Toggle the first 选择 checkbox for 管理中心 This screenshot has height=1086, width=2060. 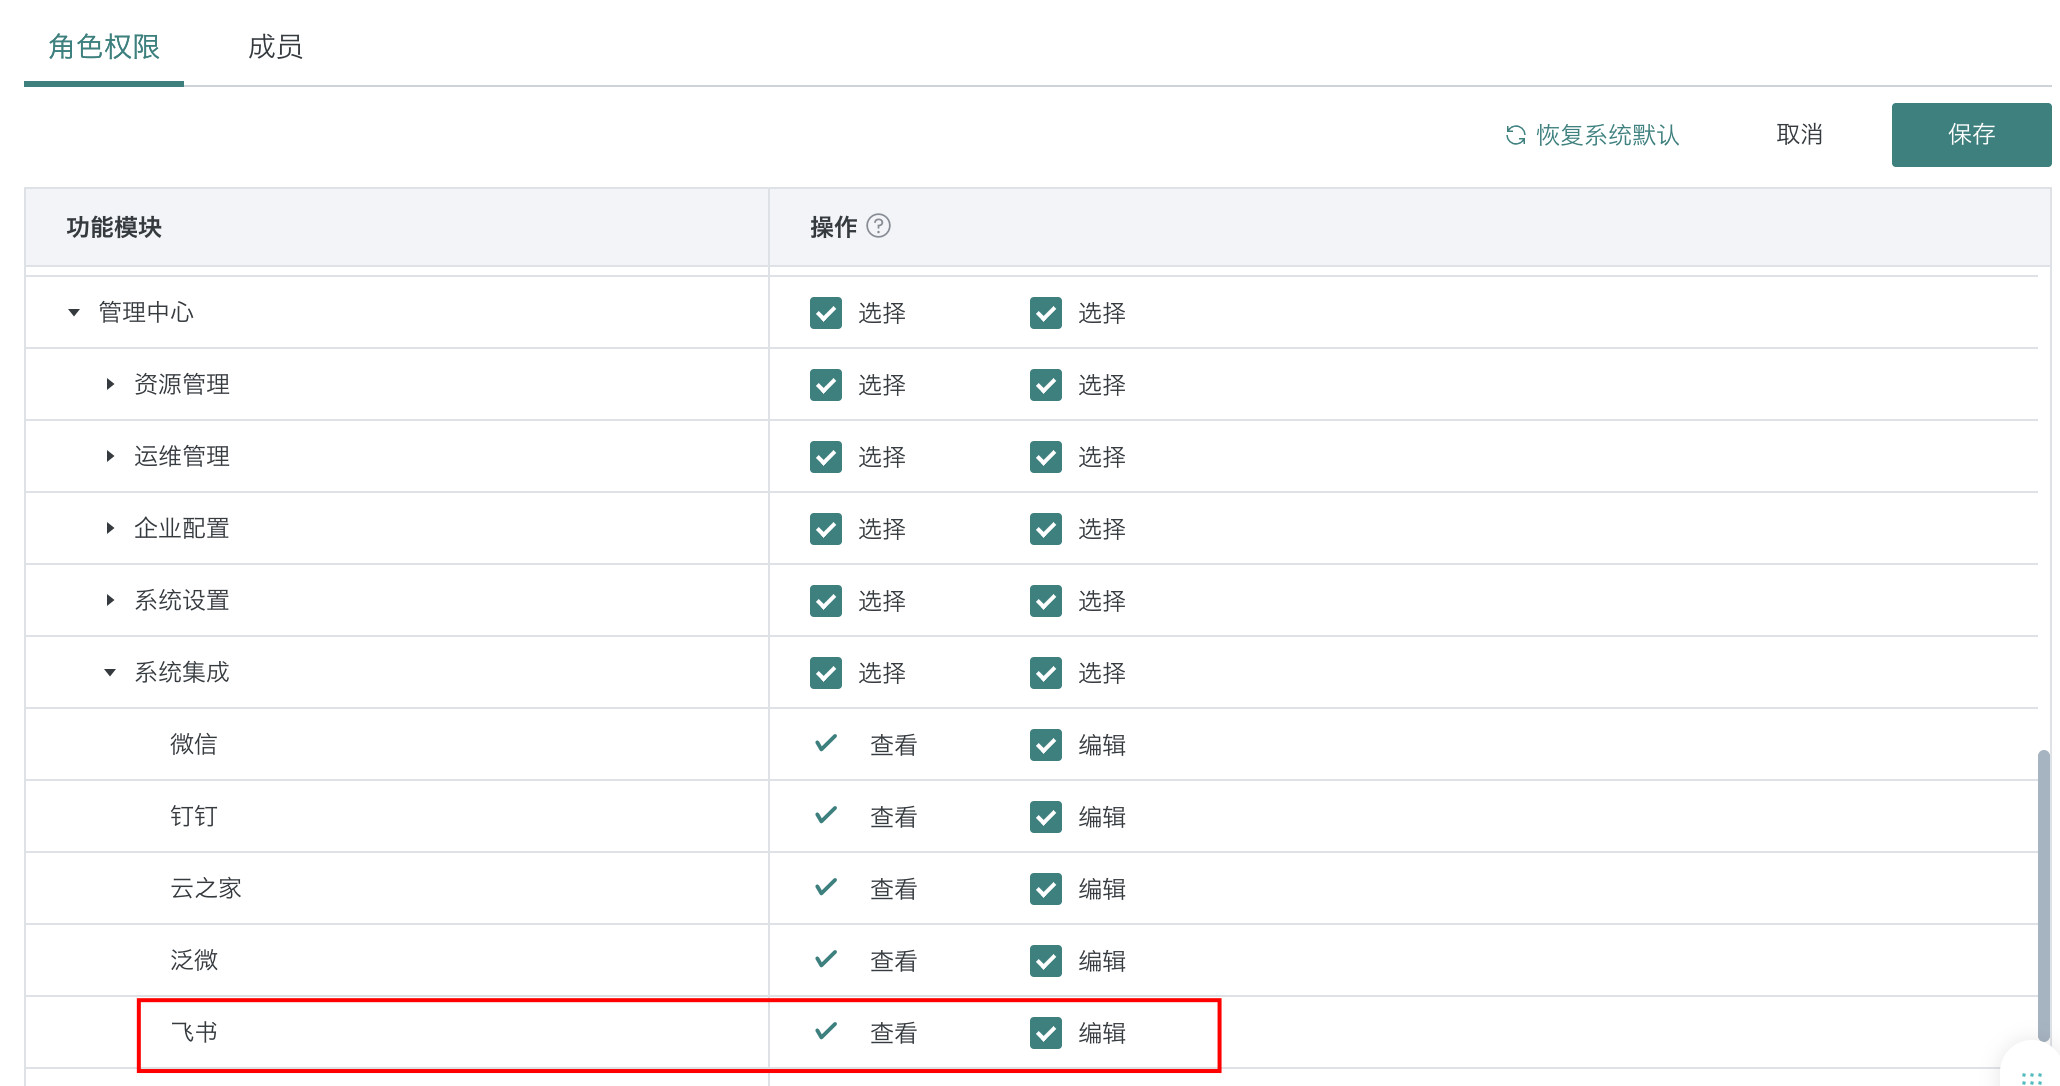[x=825, y=312]
